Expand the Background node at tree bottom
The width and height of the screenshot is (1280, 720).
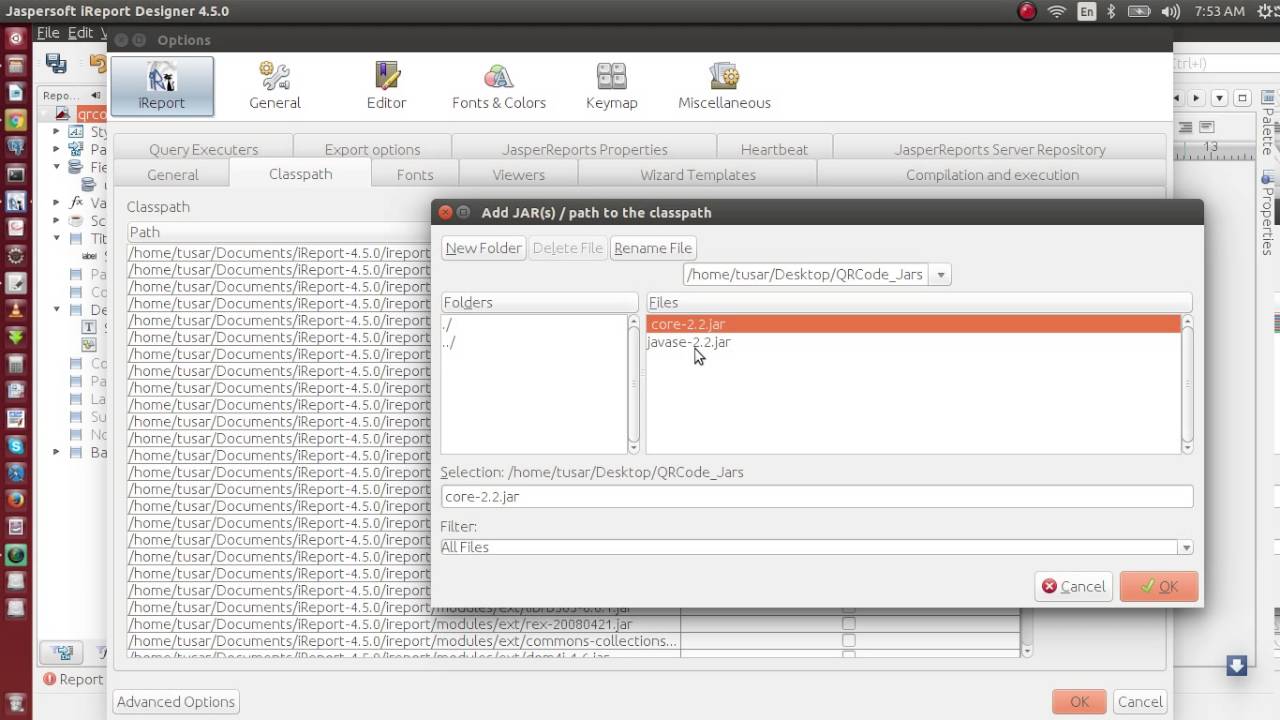coord(57,452)
